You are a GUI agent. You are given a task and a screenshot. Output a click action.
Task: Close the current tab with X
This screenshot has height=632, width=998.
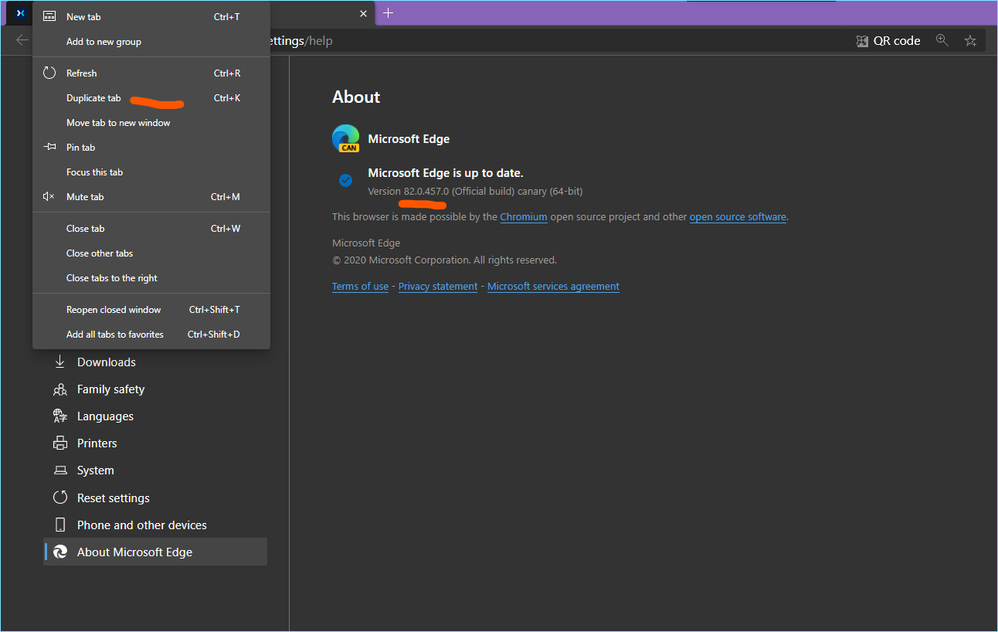point(363,13)
